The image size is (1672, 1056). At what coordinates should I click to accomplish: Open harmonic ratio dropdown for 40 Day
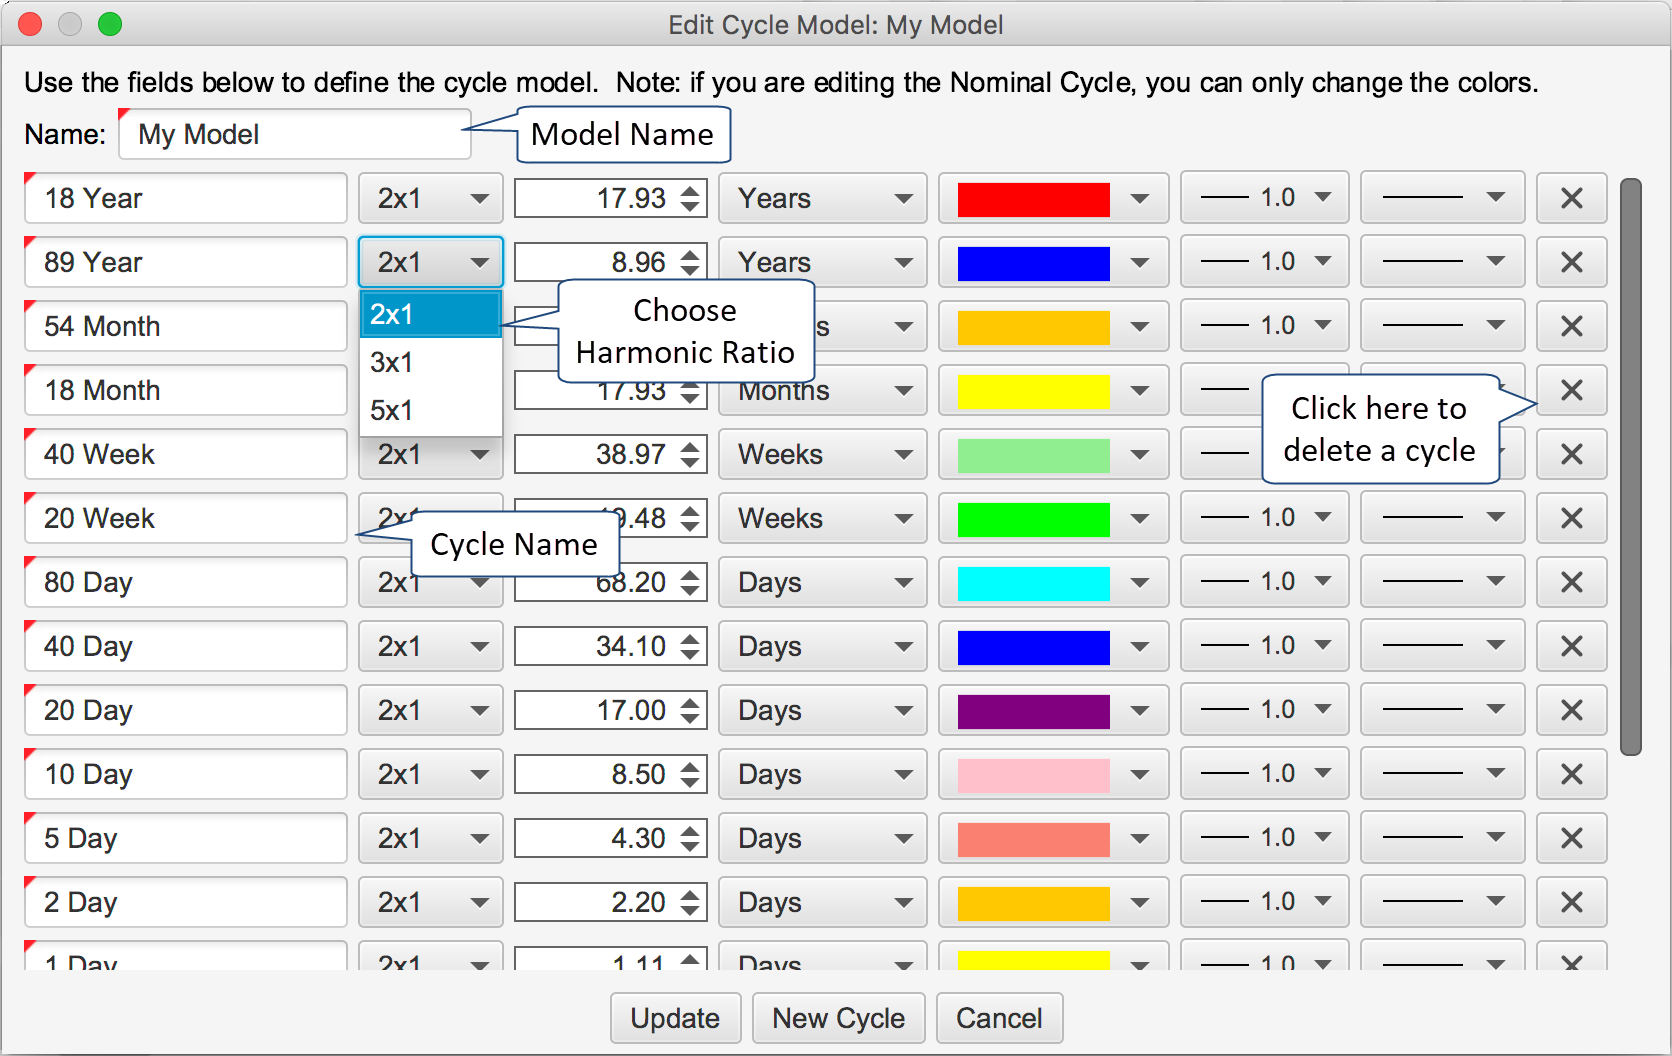[x=431, y=646]
